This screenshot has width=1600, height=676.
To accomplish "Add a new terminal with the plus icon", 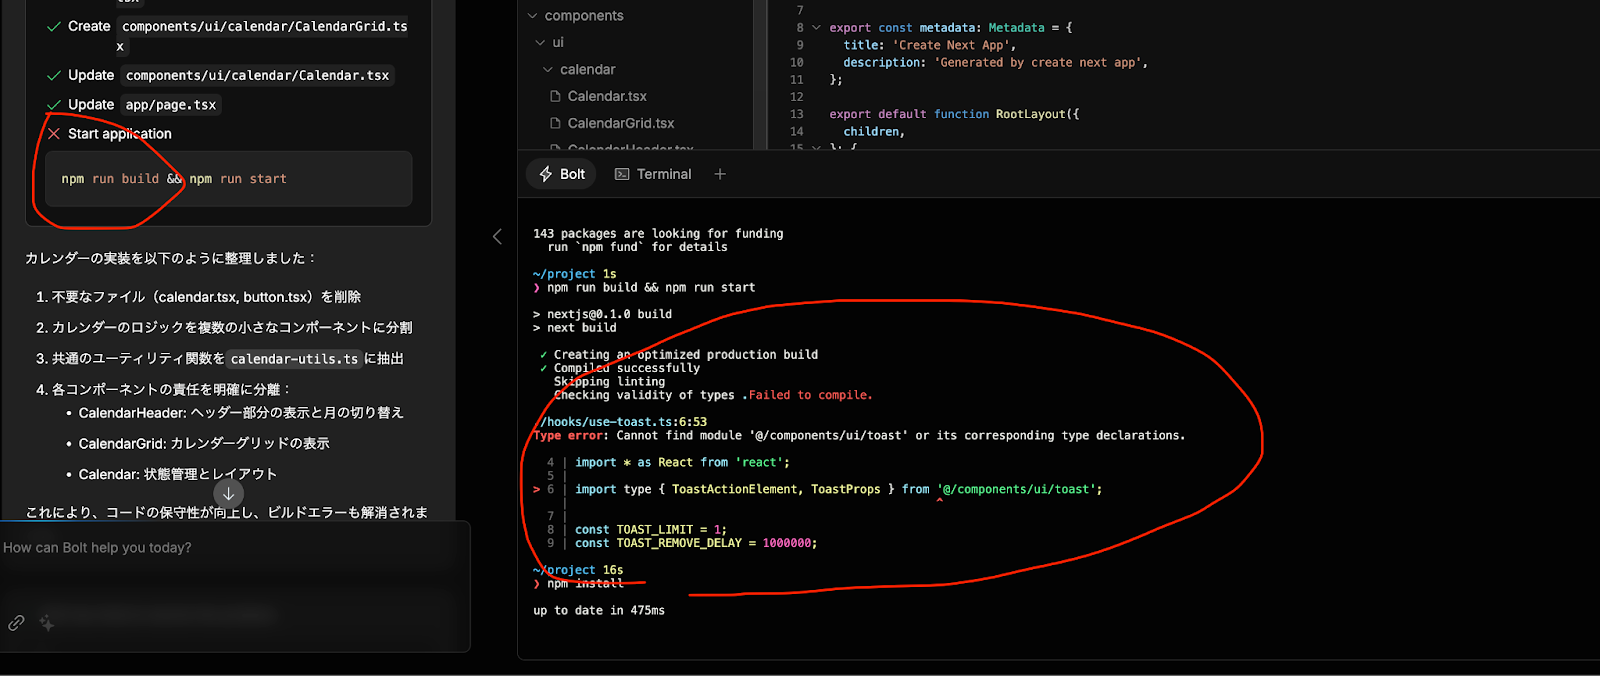I will click(x=720, y=174).
